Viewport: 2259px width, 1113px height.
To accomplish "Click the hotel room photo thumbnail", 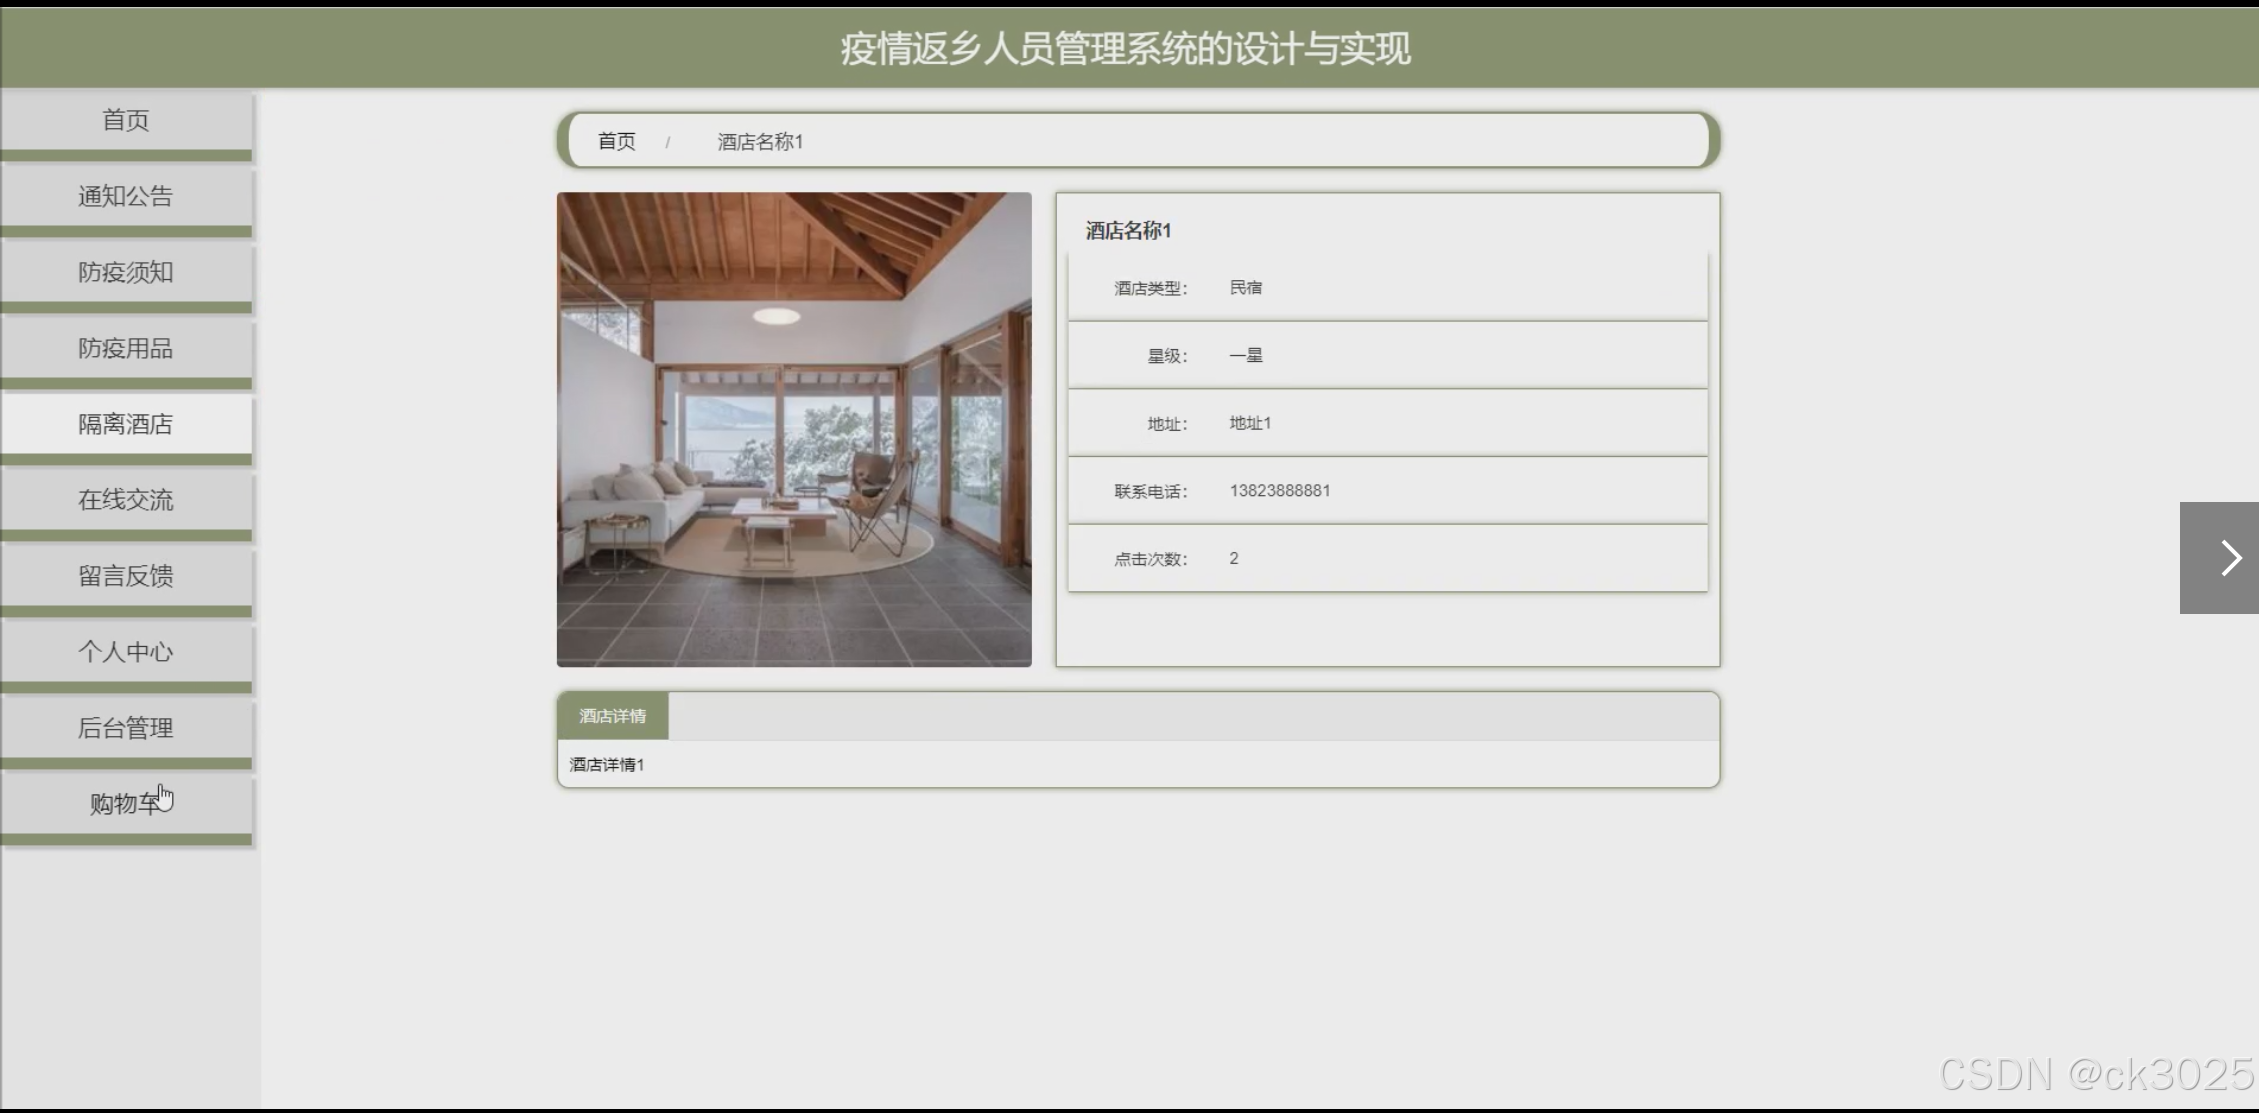I will 794,429.
